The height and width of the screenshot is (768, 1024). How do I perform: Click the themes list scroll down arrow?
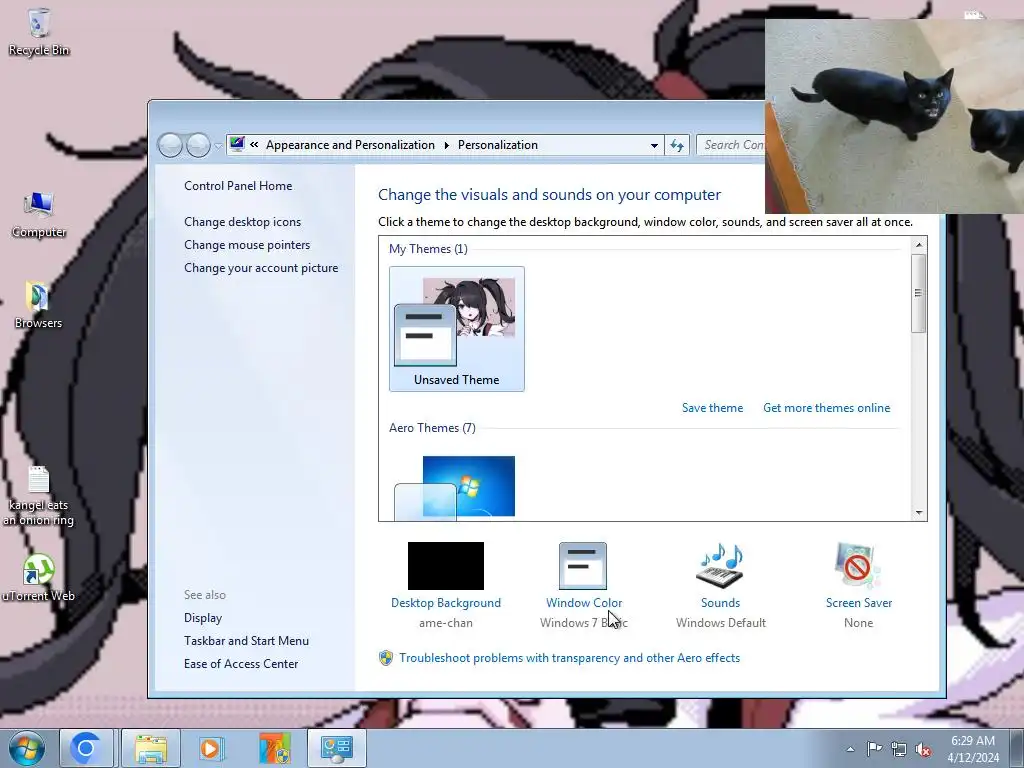coord(918,513)
